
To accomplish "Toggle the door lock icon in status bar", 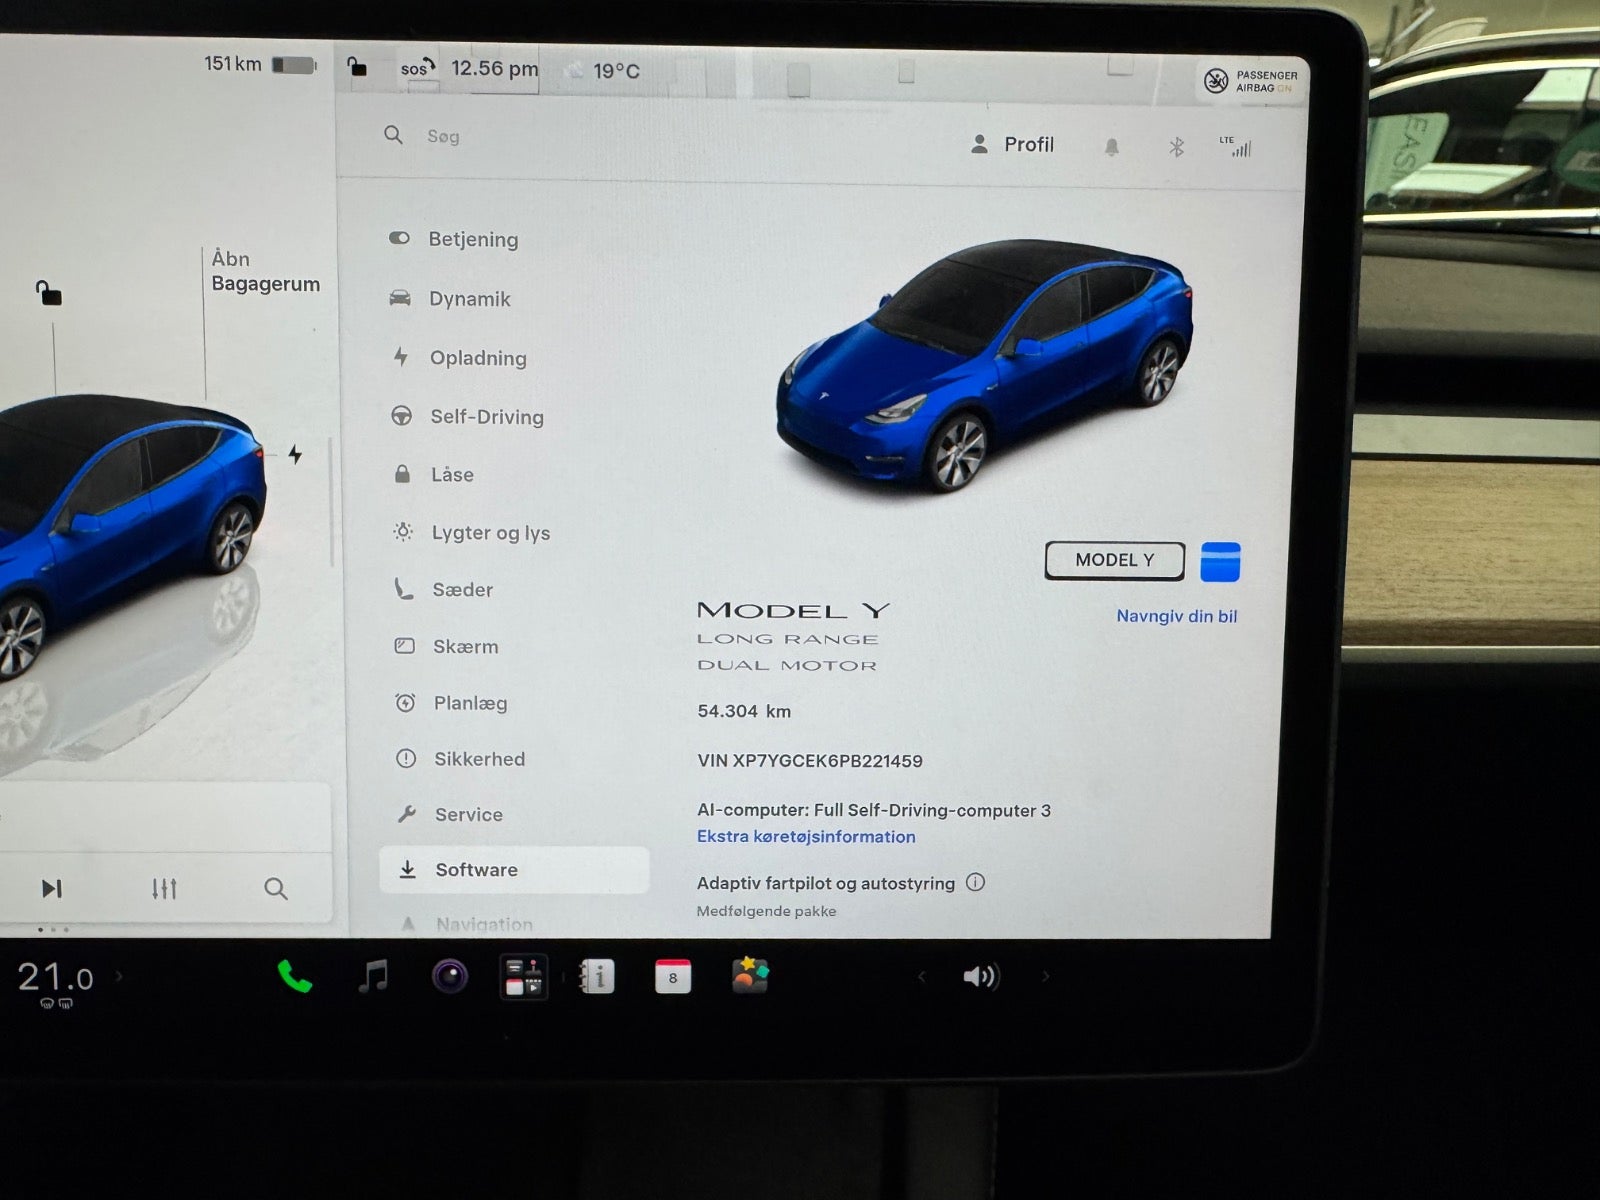I will (x=357, y=67).
